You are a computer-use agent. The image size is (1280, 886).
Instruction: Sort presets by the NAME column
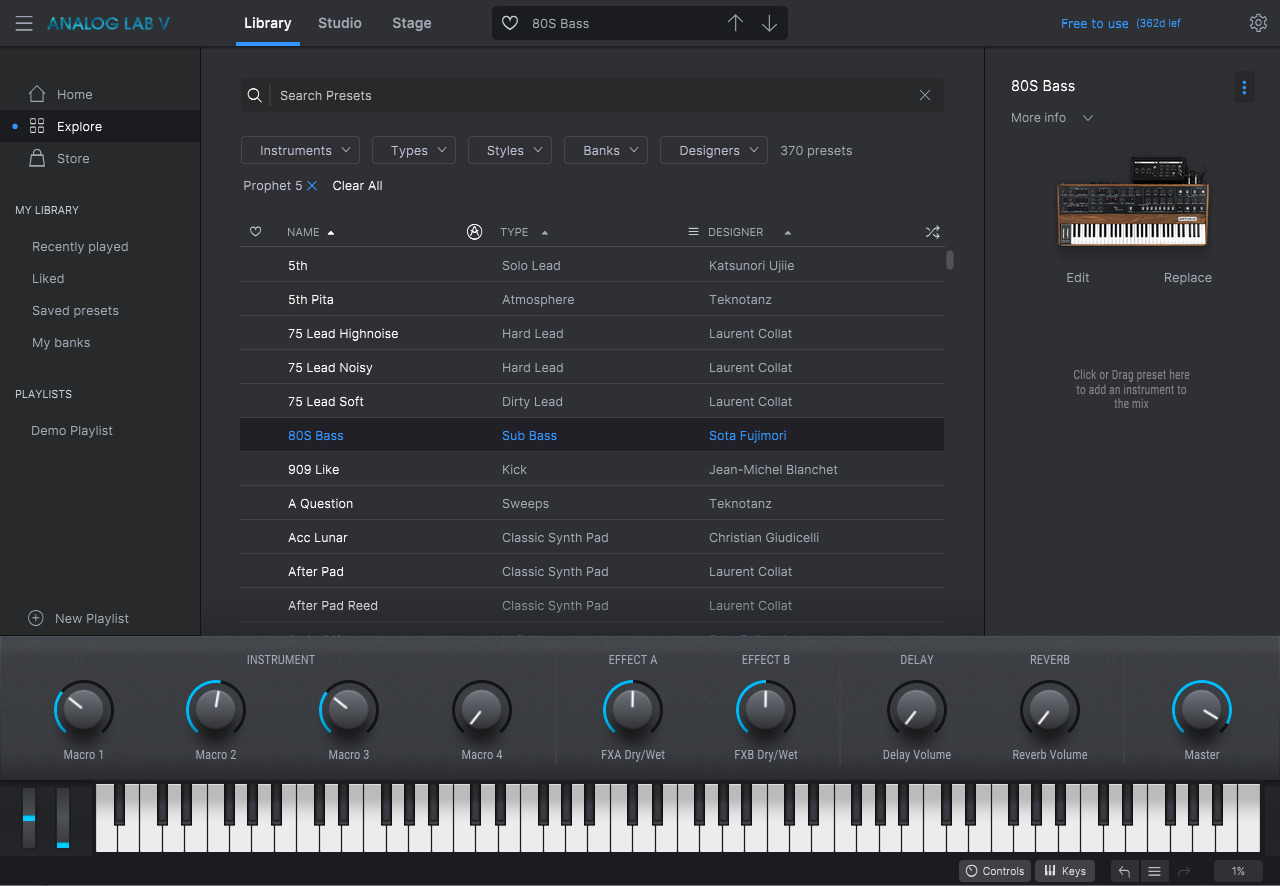310,232
